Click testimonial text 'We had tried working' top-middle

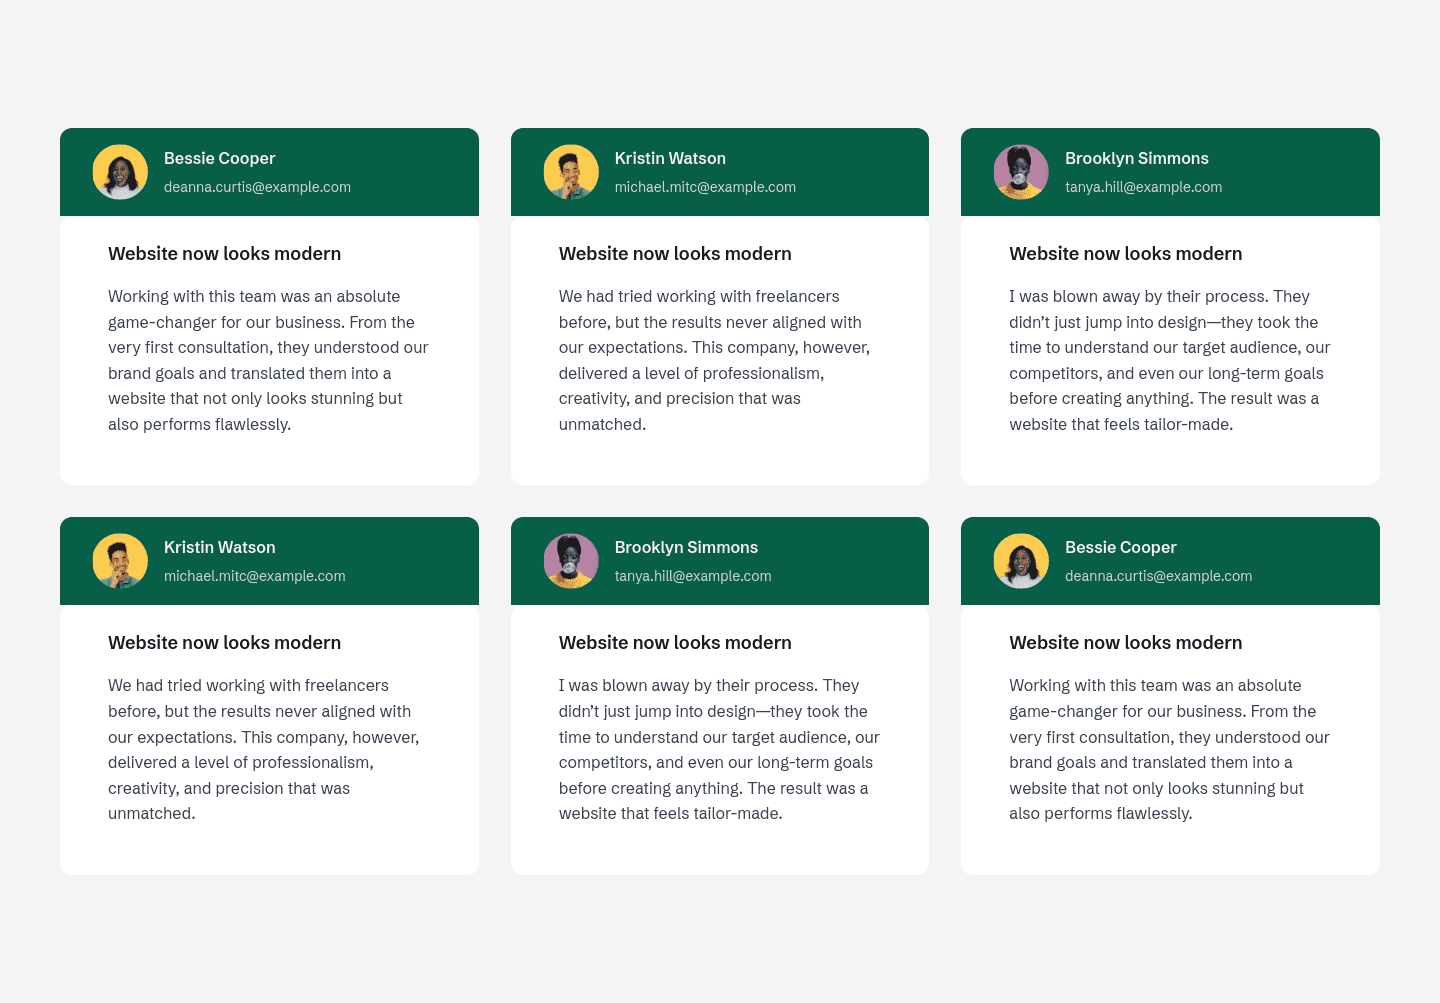pos(715,360)
